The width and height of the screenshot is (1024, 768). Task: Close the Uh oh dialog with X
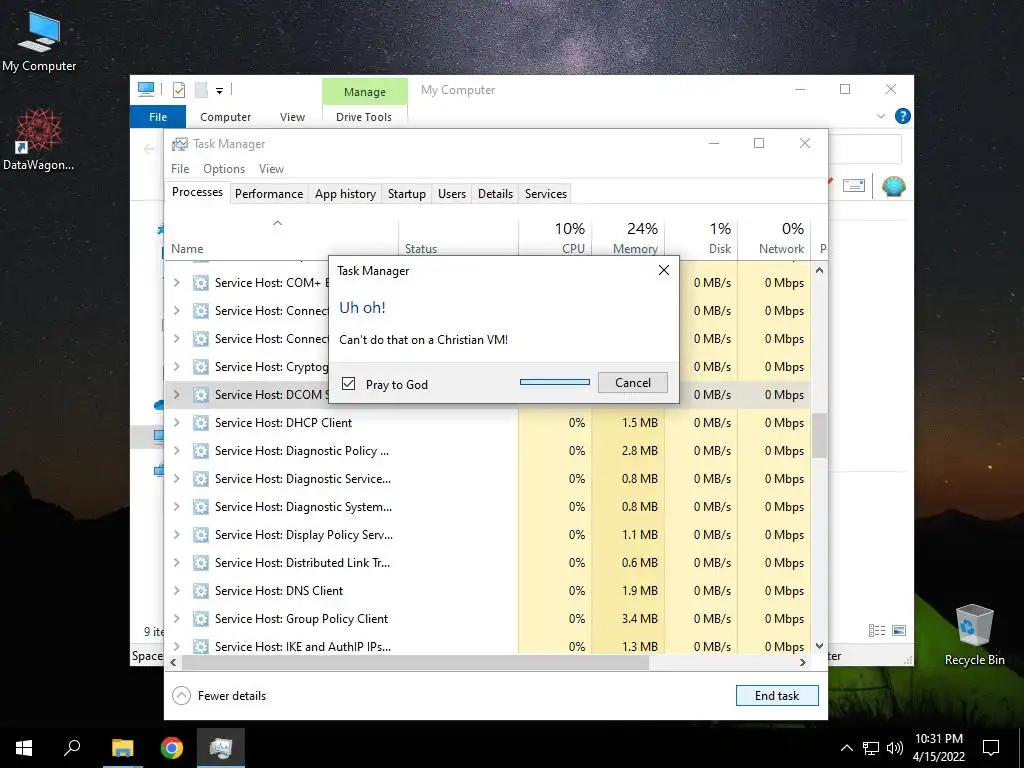coord(664,270)
